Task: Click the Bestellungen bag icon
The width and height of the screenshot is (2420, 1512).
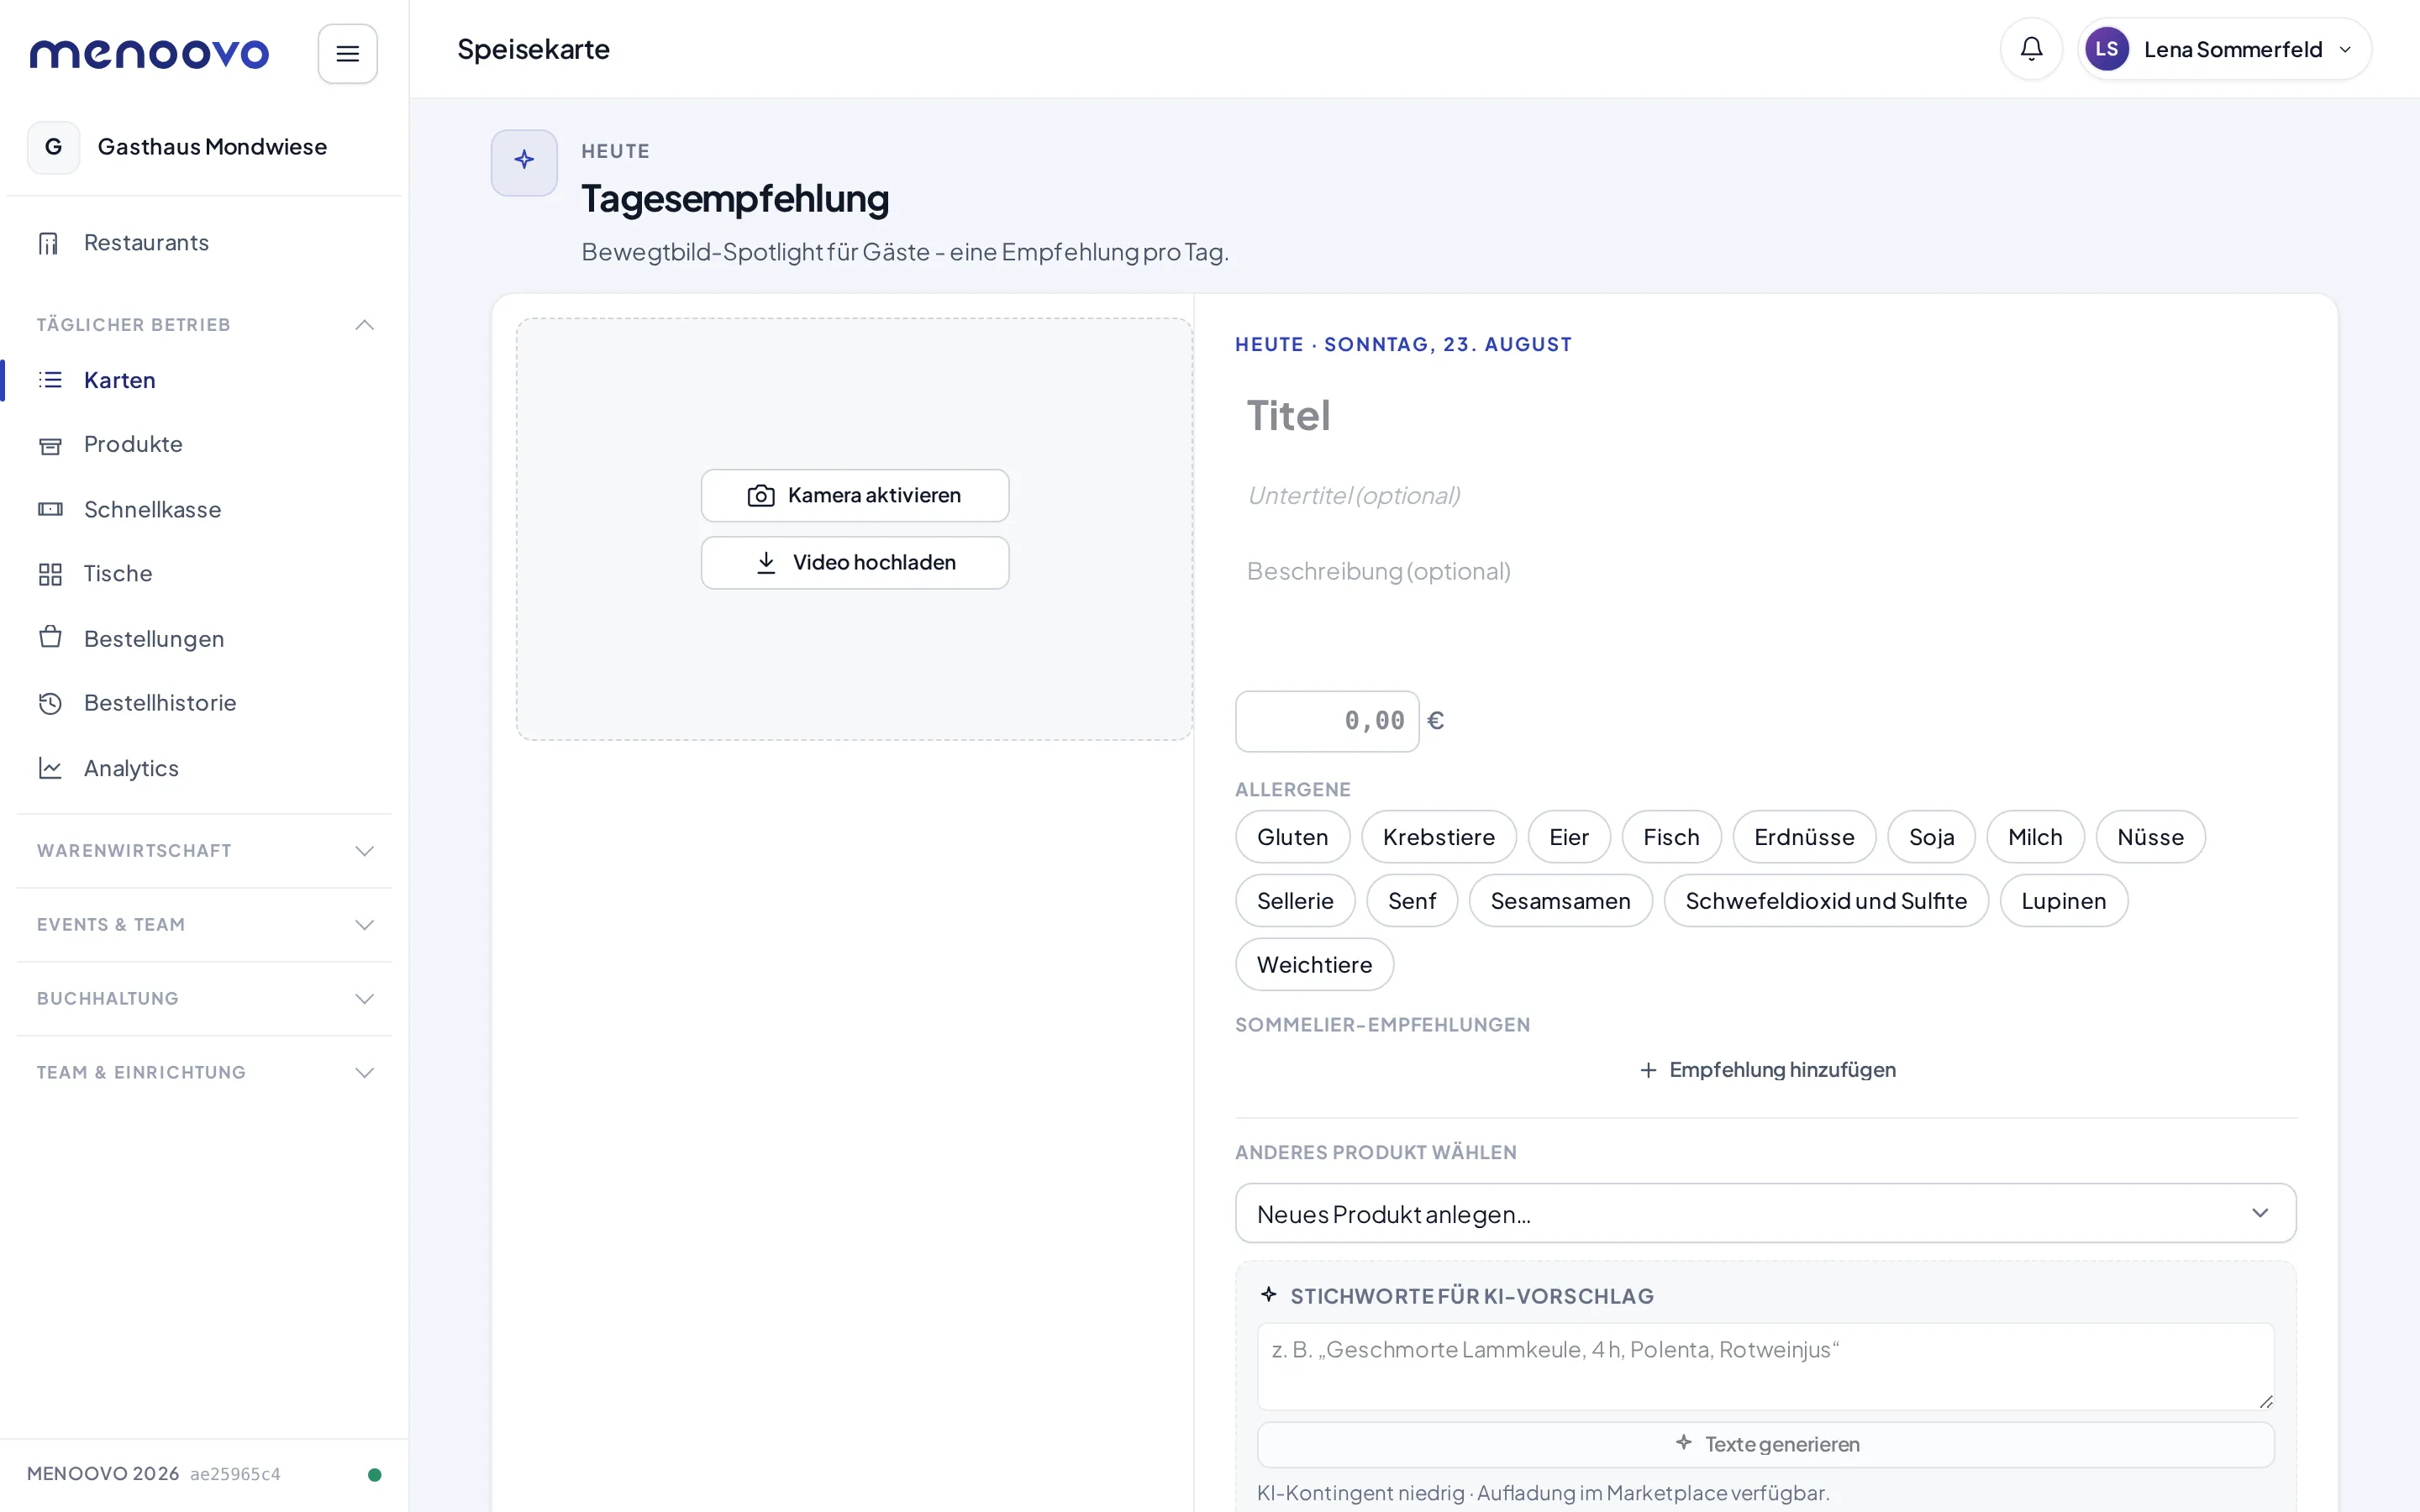Action: (x=50, y=638)
